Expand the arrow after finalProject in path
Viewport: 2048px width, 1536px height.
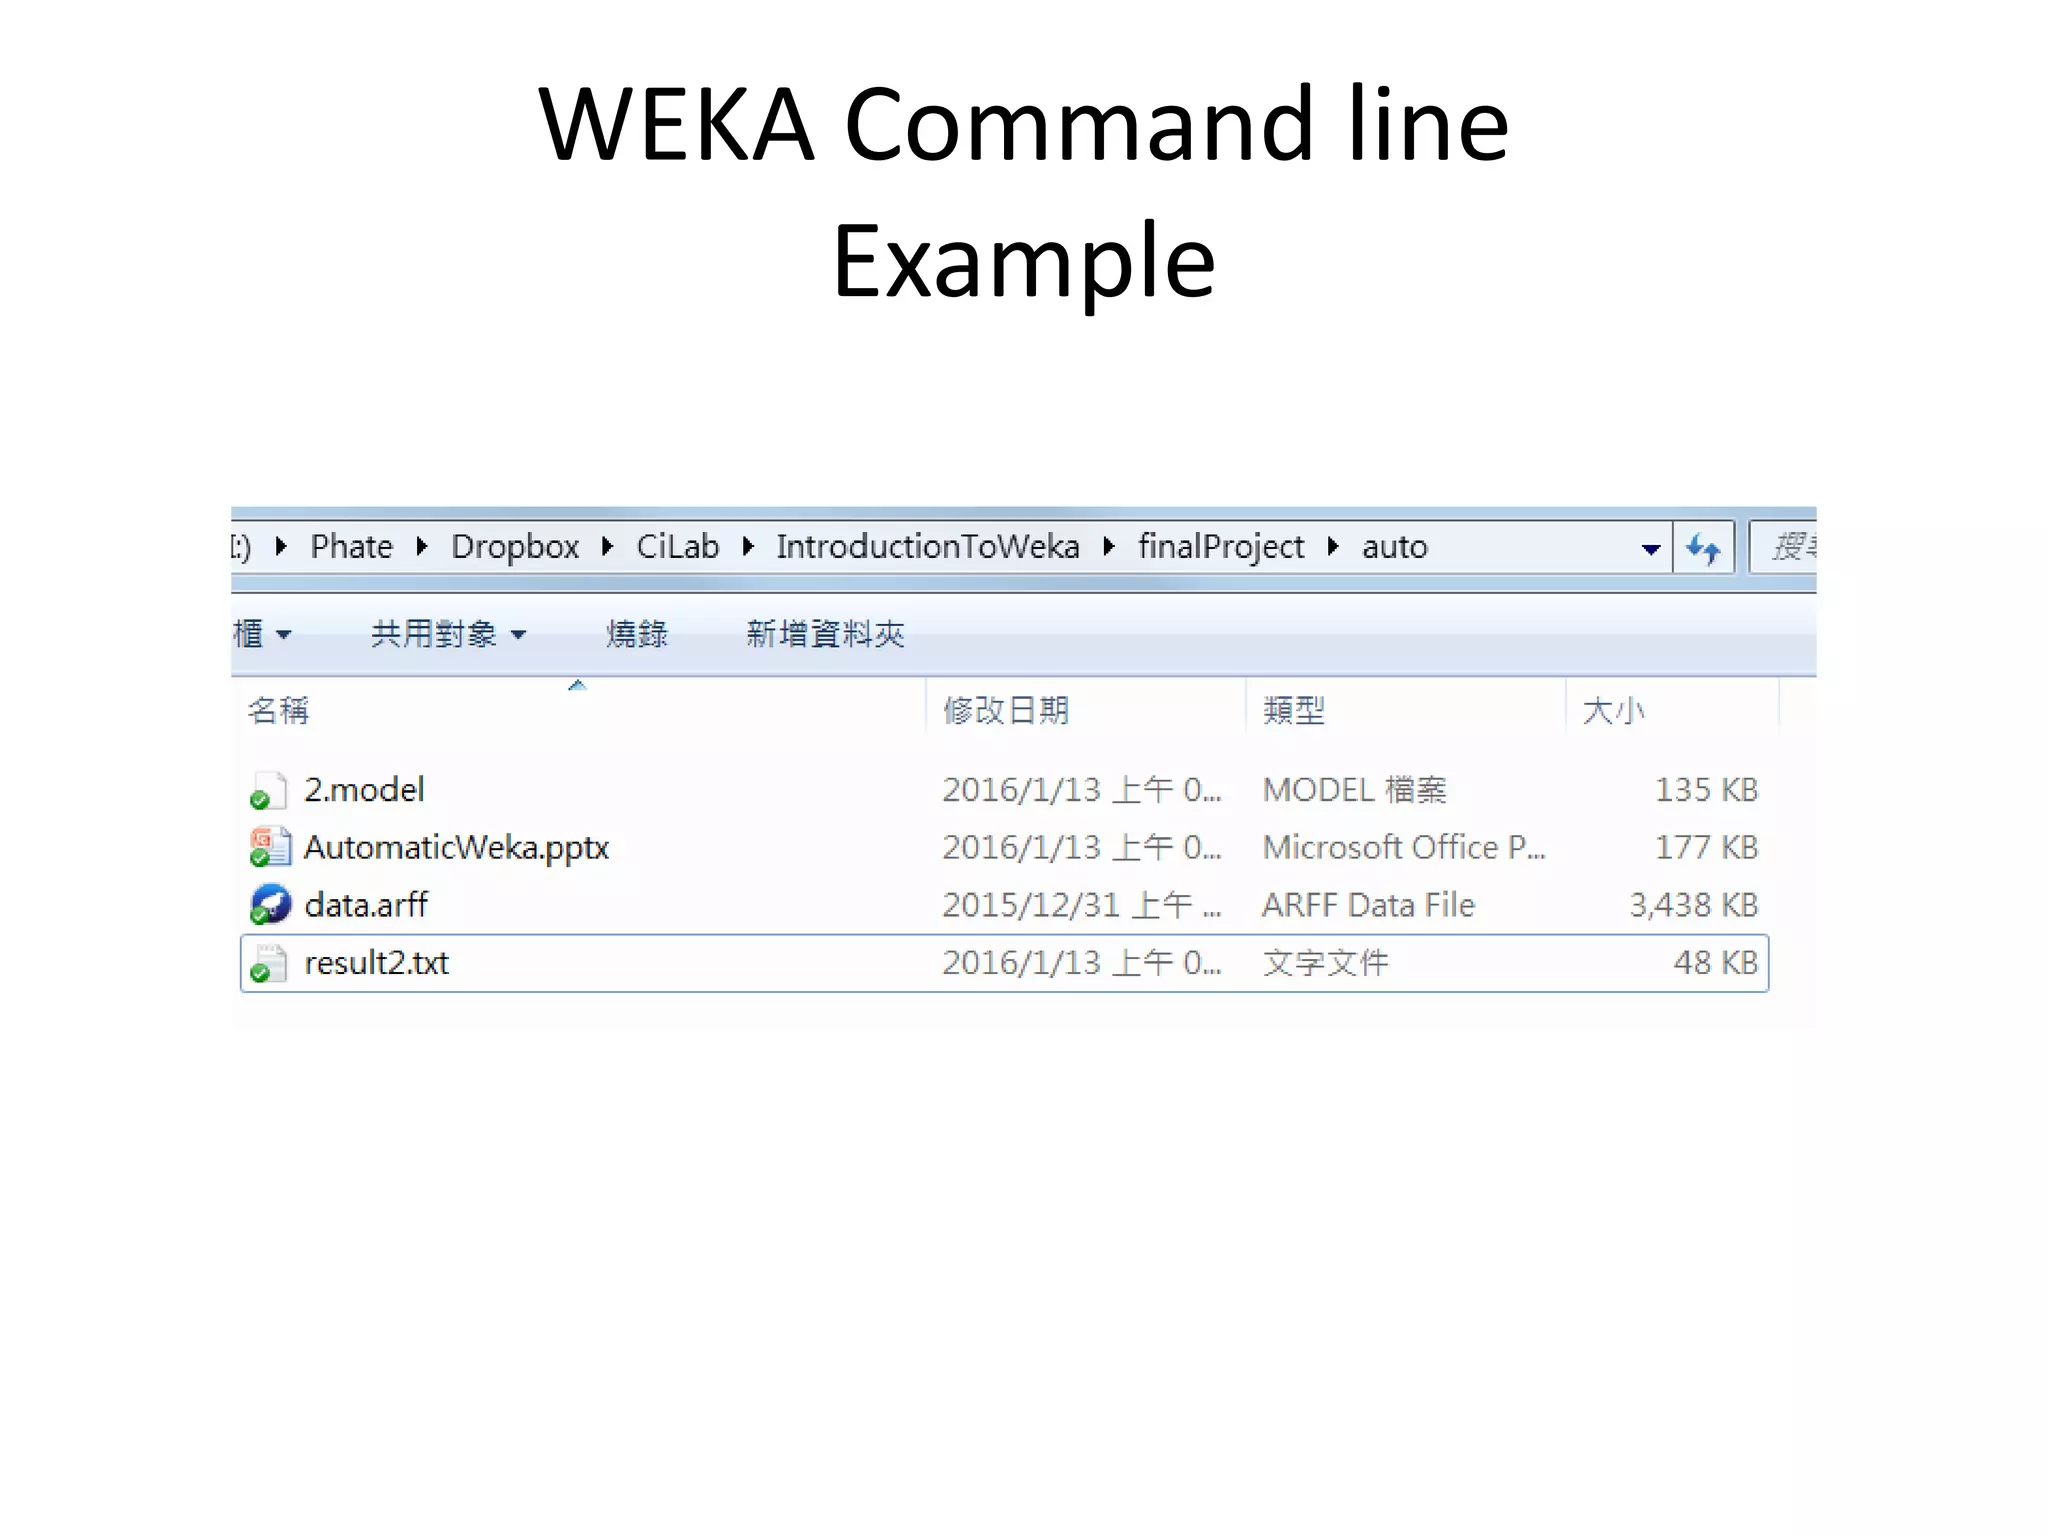[1333, 546]
